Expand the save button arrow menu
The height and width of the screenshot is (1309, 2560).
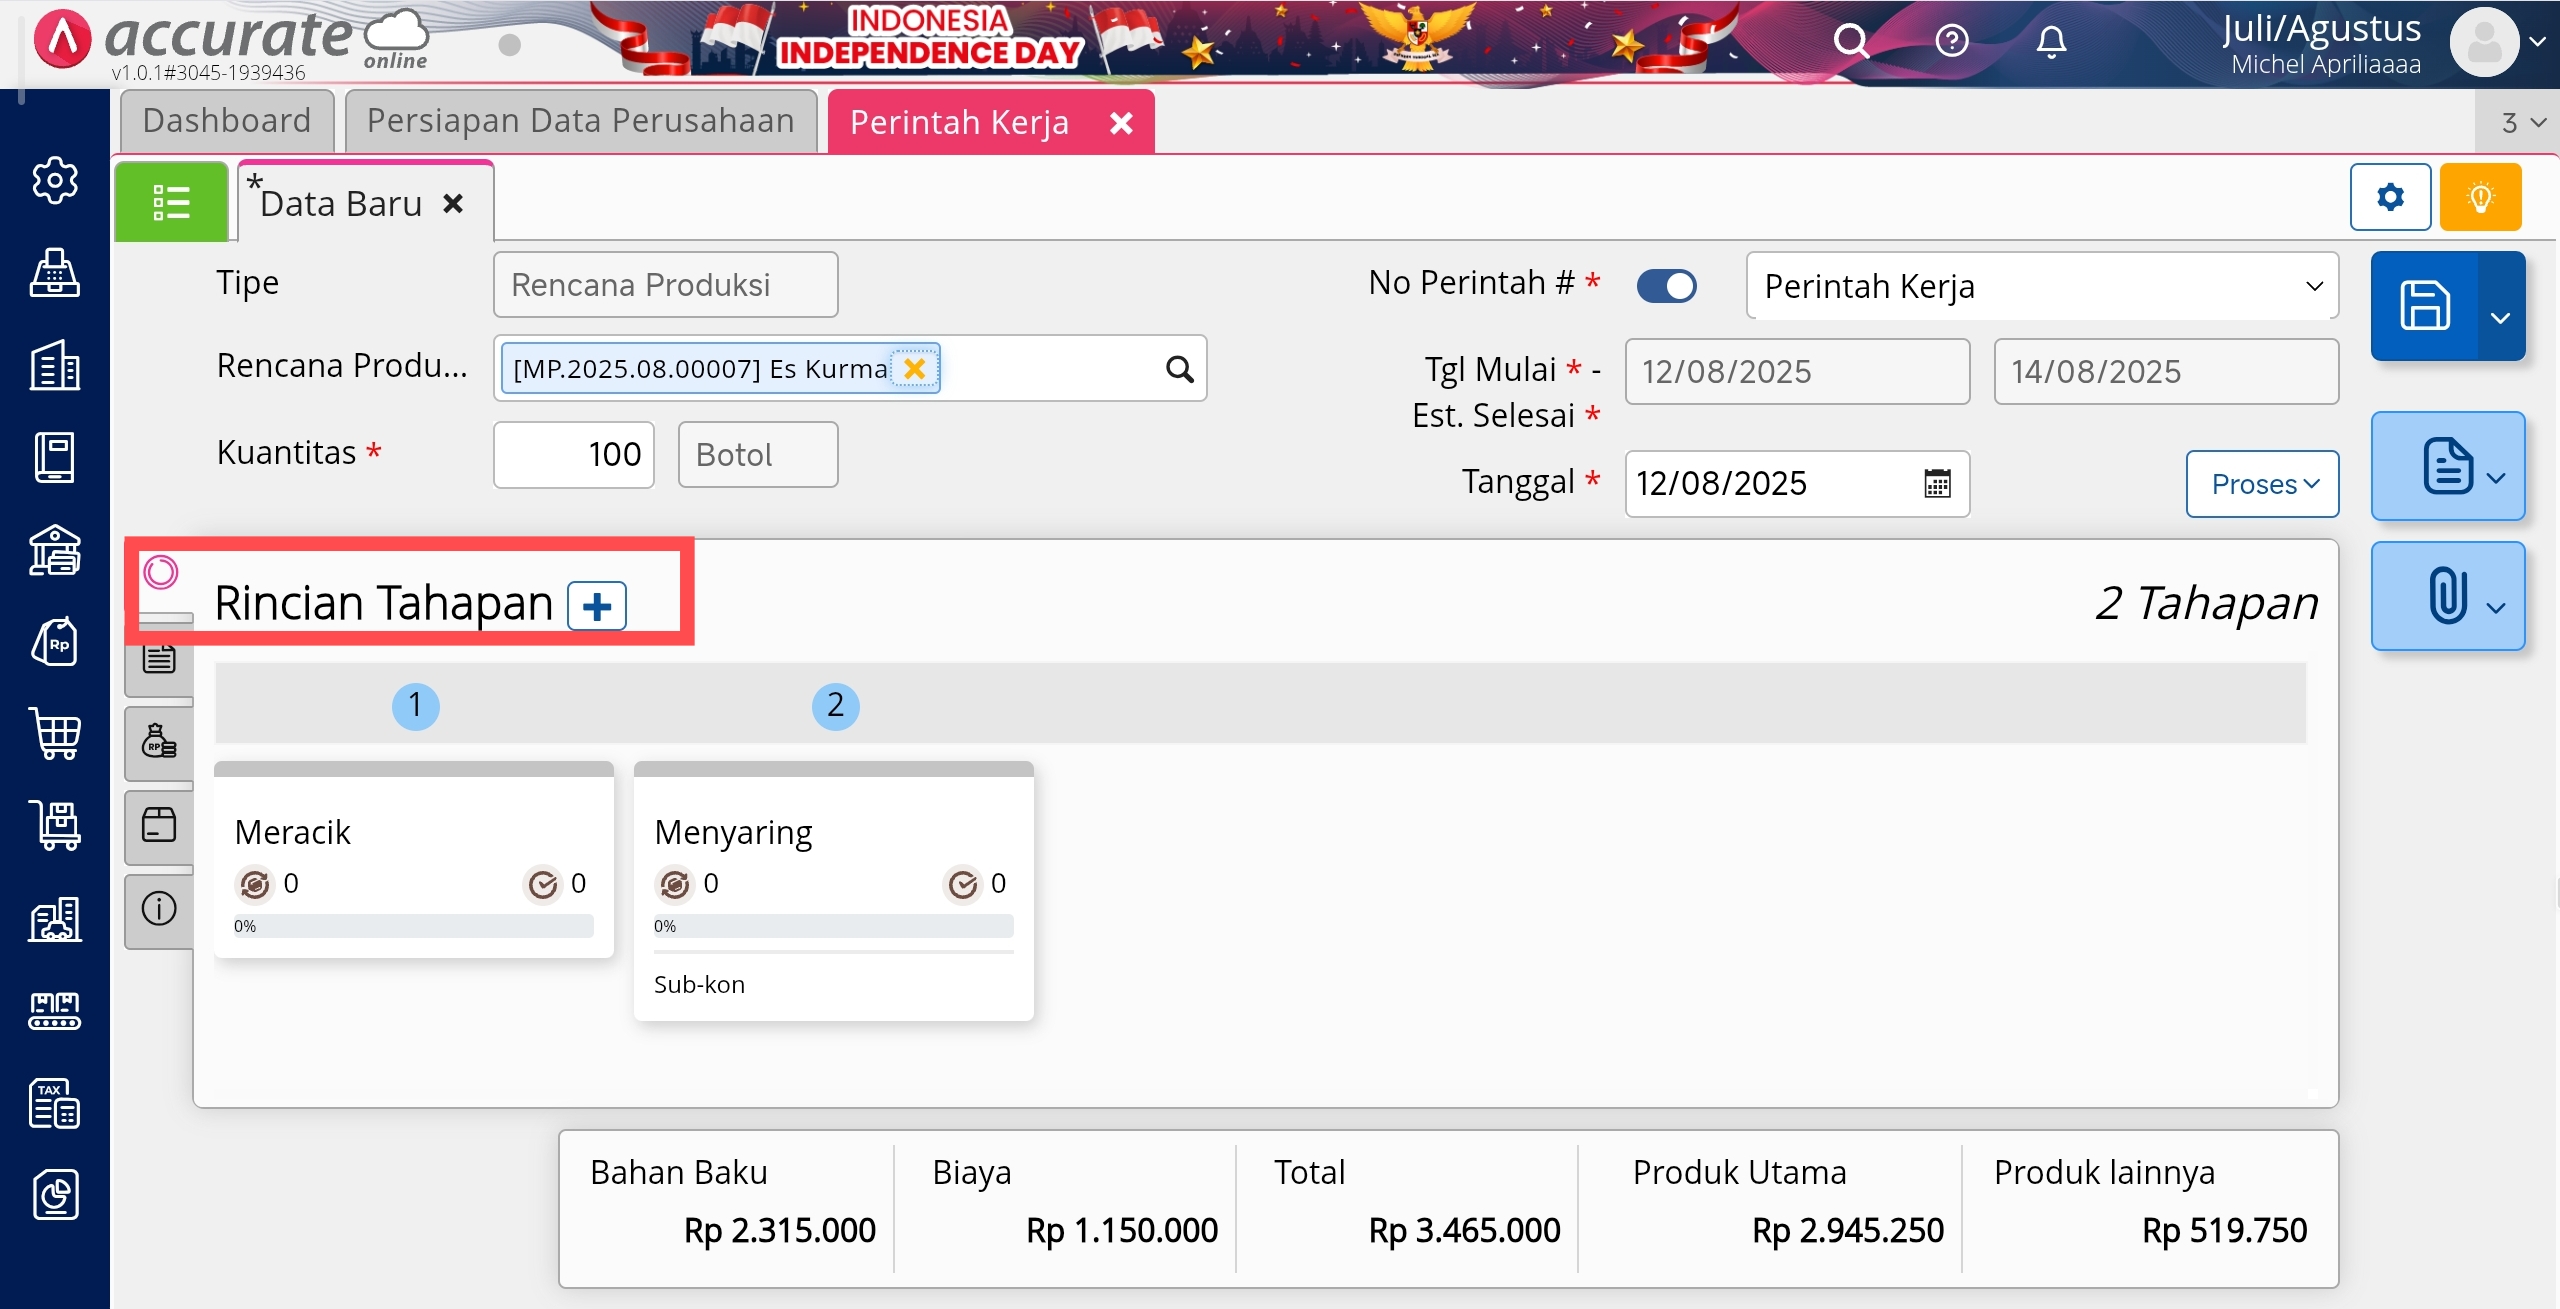point(2500,318)
